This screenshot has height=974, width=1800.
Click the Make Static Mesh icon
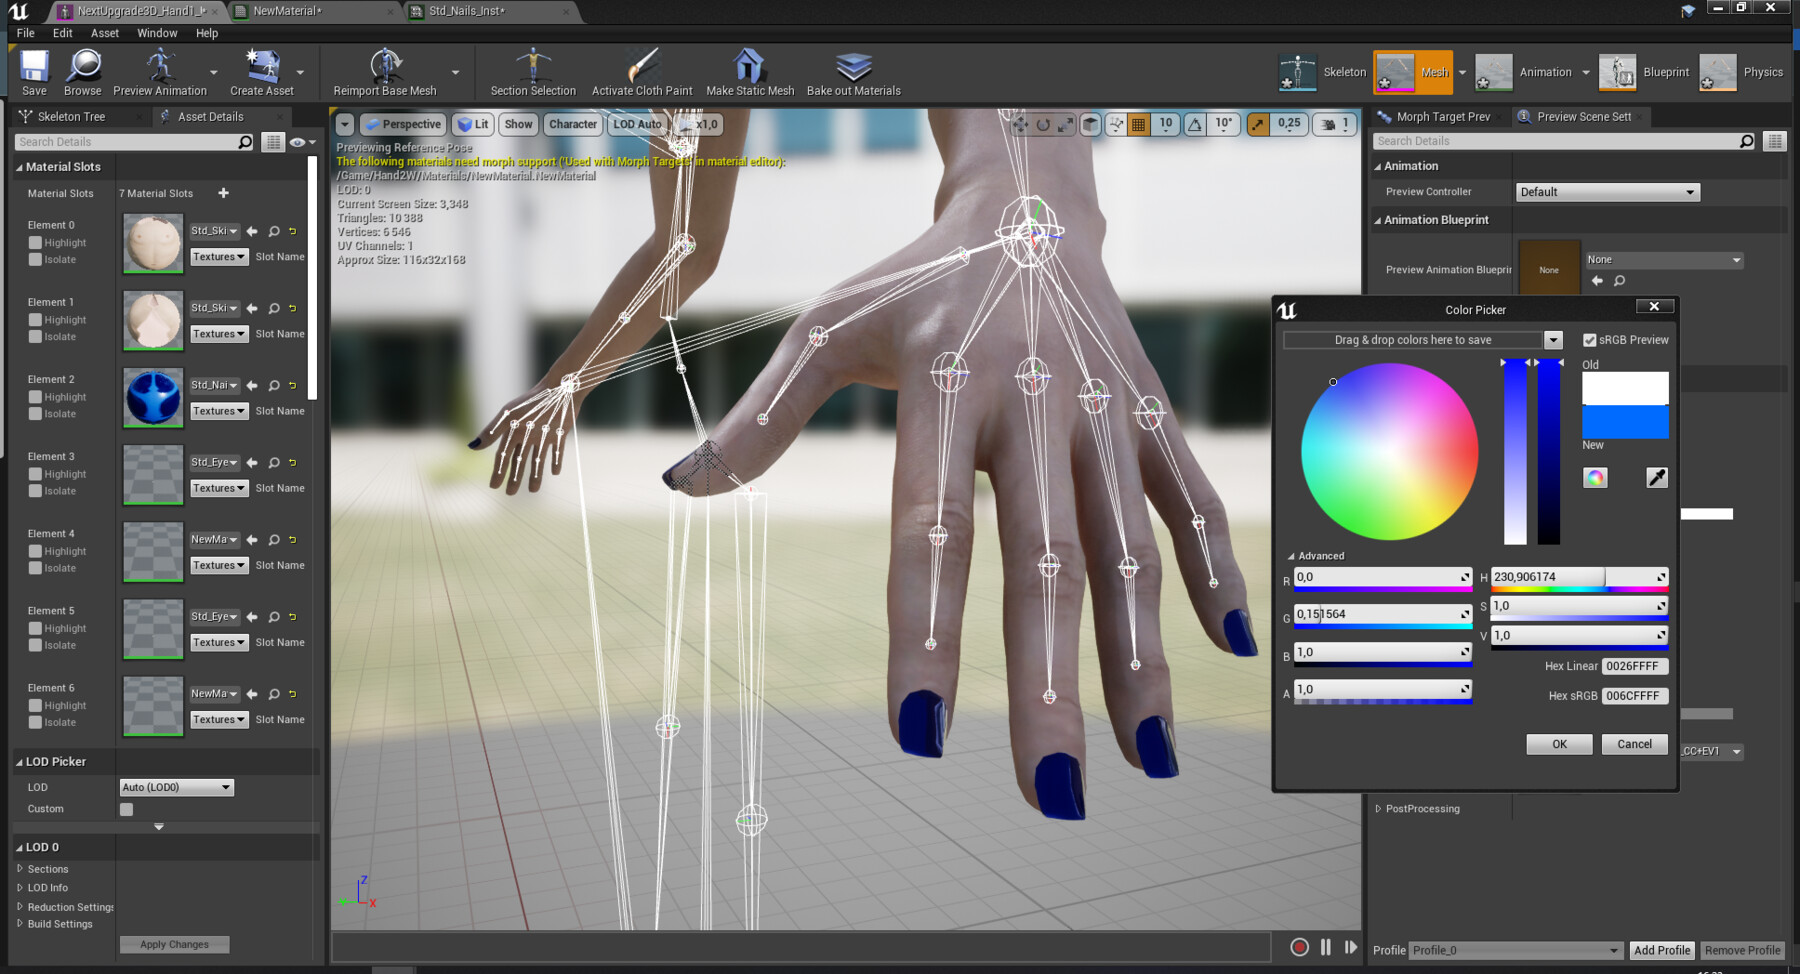(x=748, y=65)
